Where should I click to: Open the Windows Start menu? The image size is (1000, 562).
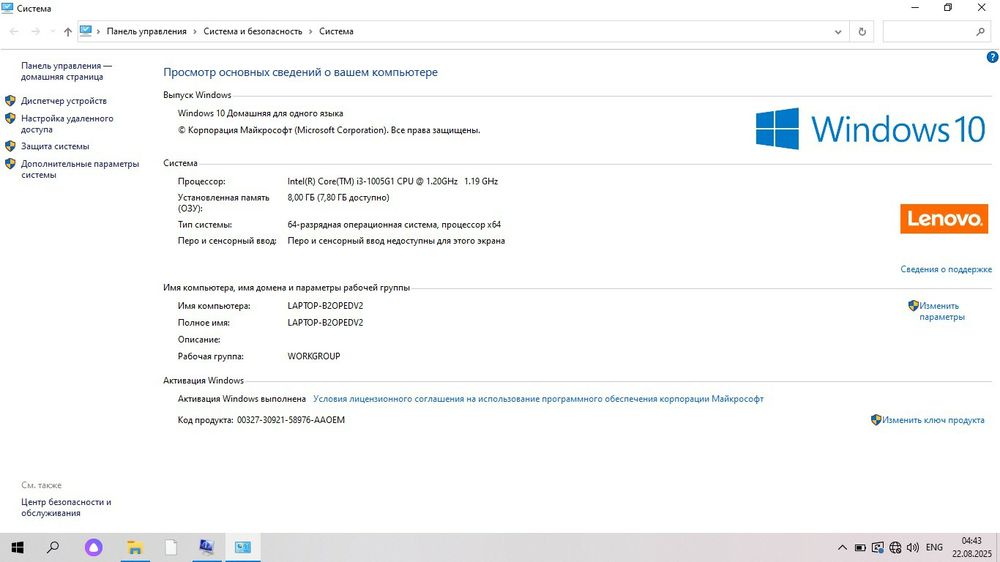[17, 547]
